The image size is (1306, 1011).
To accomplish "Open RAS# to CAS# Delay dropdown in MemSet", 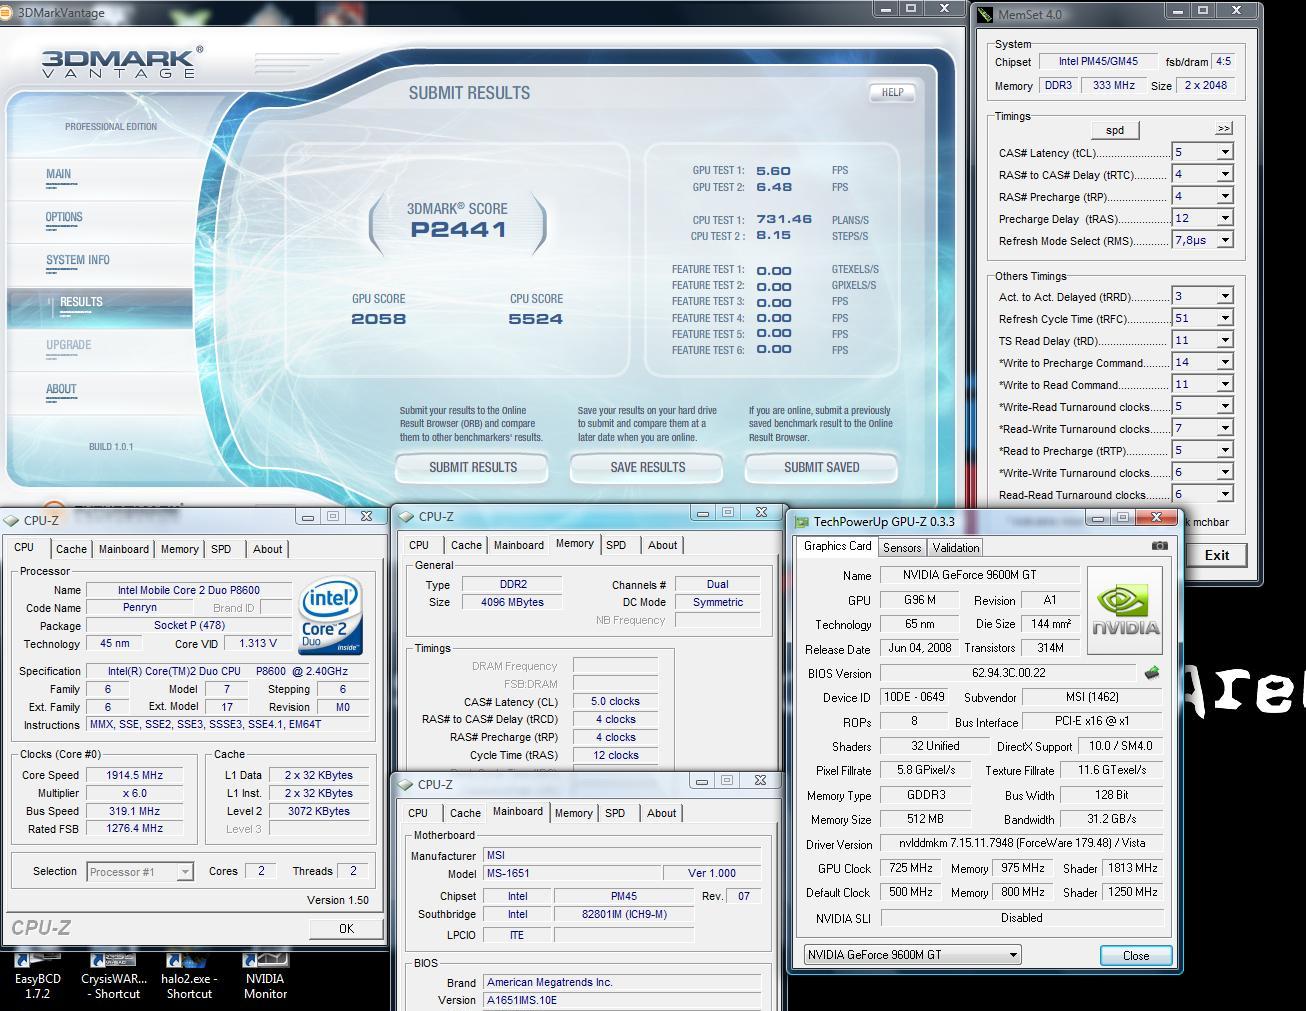I will tap(1225, 174).
